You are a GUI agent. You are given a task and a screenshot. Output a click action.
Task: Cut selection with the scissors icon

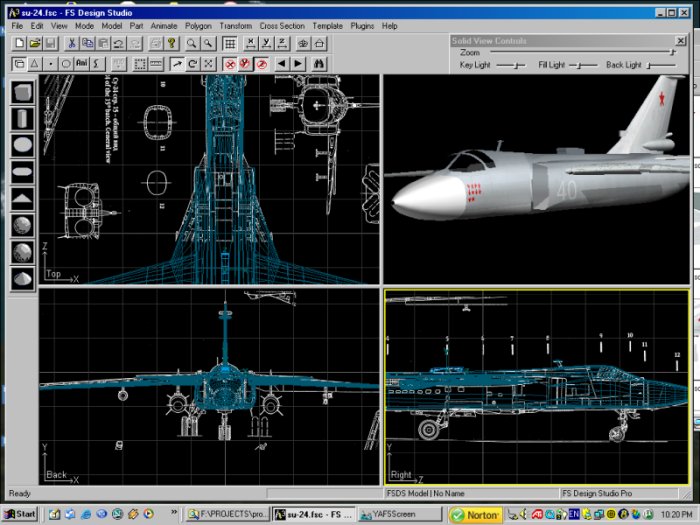72,44
